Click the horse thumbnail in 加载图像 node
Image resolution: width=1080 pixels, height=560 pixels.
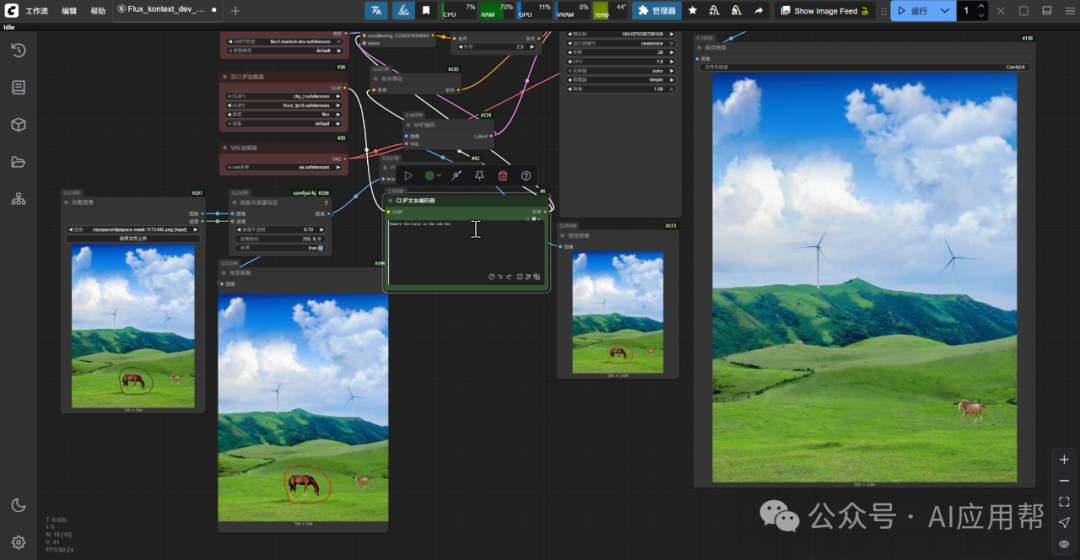pos(133,326)
